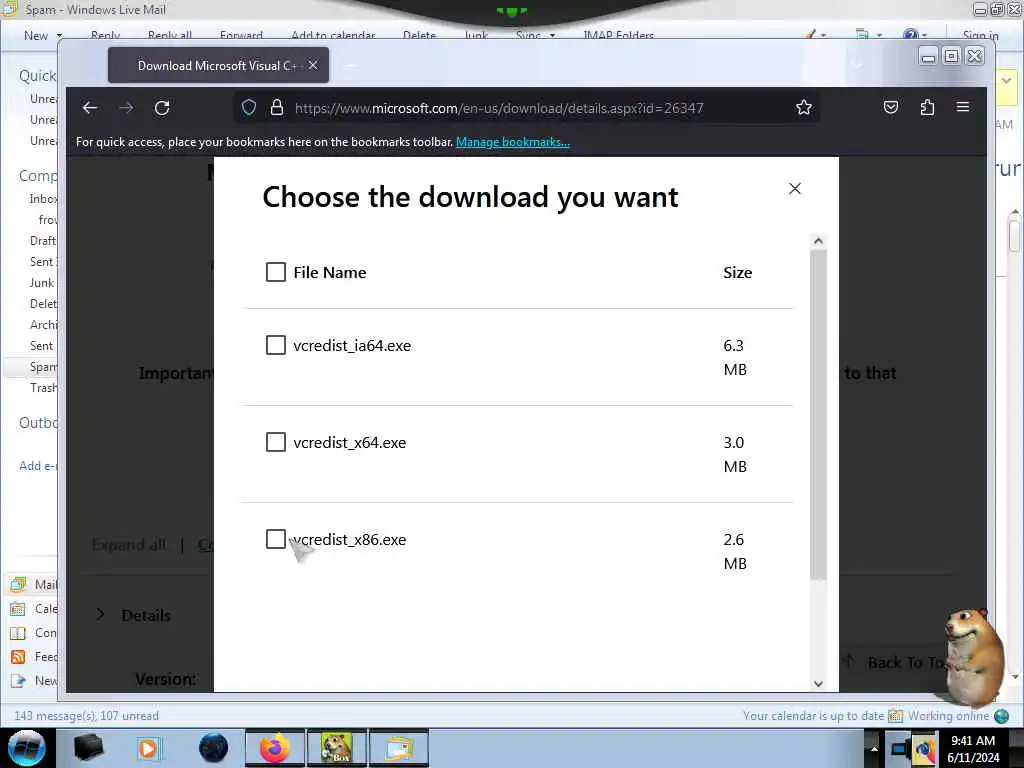Viewport: 1024px width, 768px height.
Task: Go back in the Firefox browser
Action: click(x=90, y=108)
